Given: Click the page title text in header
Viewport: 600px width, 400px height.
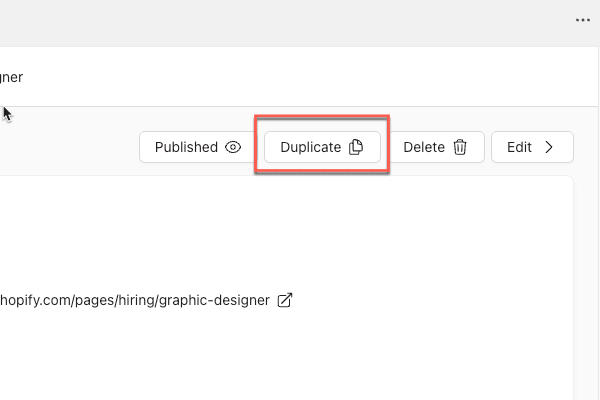Looking at the screenshot, I should pos(12,76).
